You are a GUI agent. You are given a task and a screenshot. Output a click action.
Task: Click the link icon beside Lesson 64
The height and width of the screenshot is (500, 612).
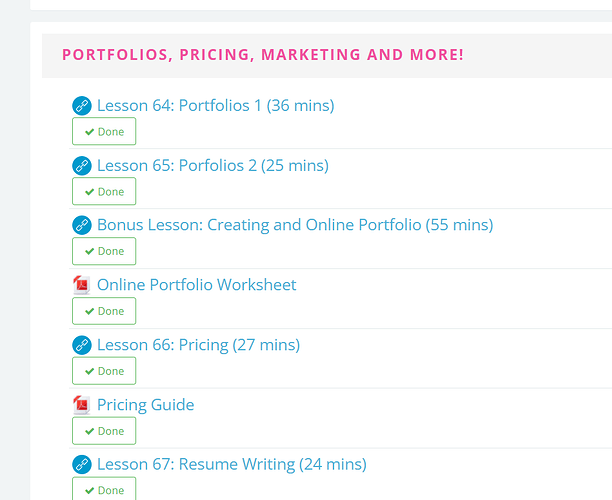pos(82,106)
